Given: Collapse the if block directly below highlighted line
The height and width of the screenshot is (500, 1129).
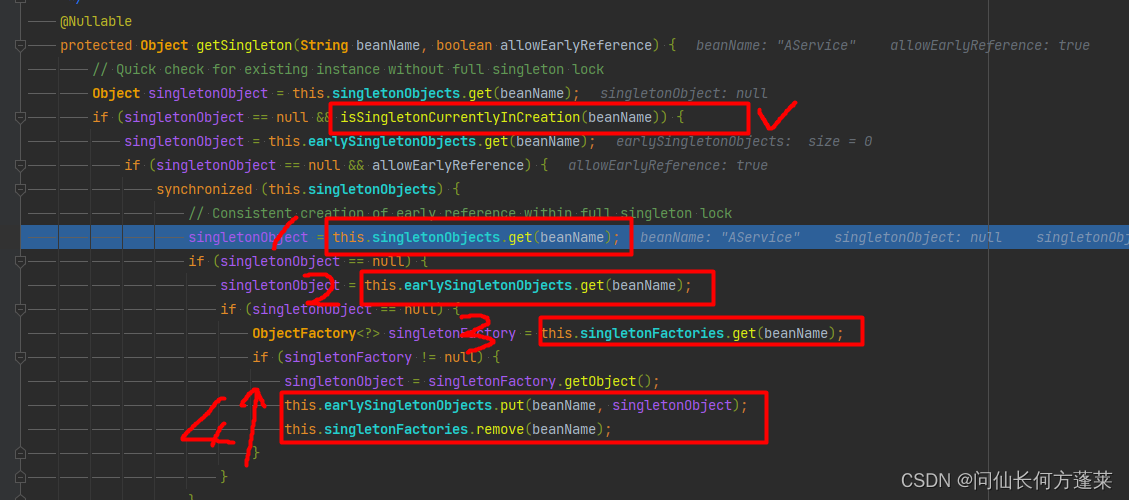Looking at the screenshot, I should tap(20, 262).
